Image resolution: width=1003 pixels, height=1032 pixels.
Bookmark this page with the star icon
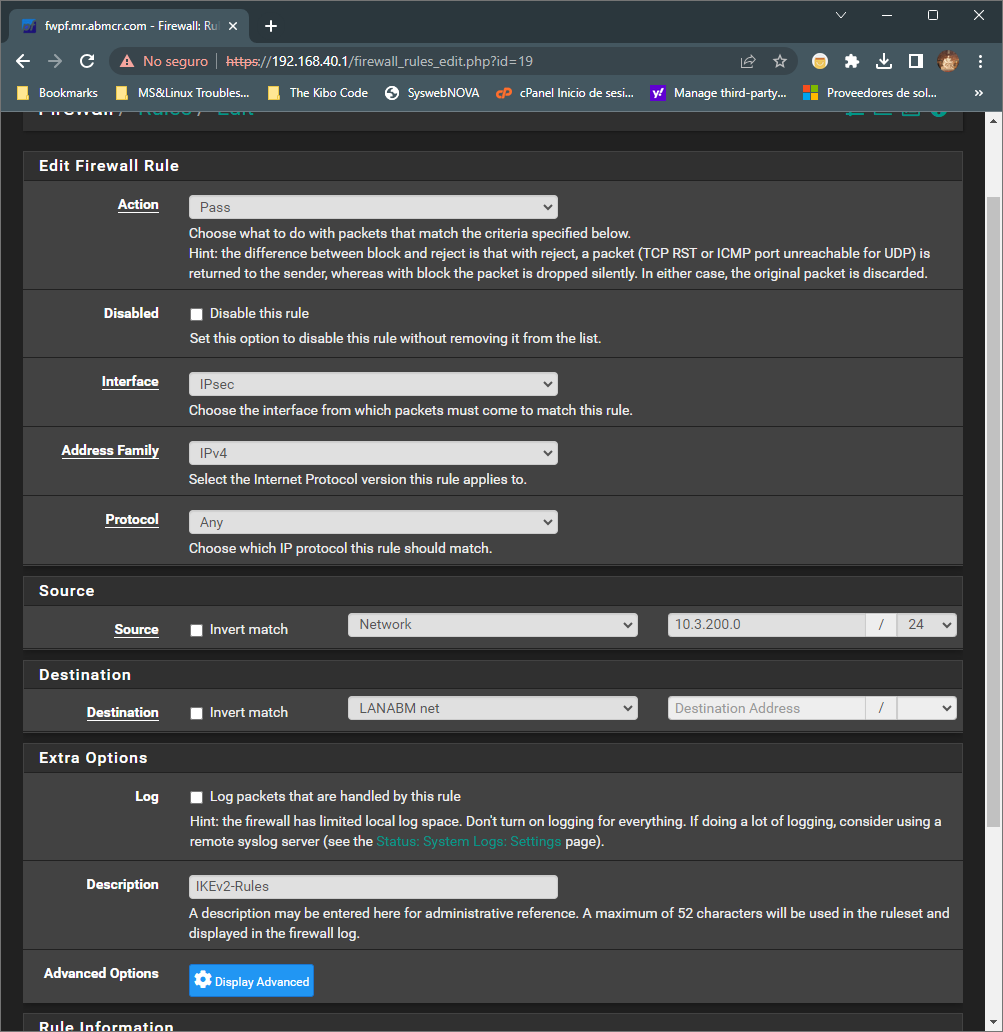[x=780, y=61]
